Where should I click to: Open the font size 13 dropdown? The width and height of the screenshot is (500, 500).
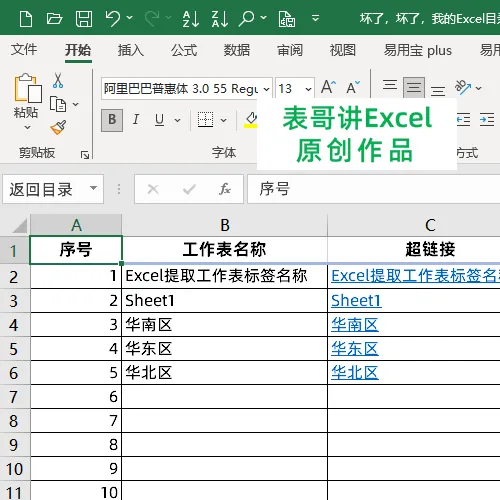[x=308, y=89]
